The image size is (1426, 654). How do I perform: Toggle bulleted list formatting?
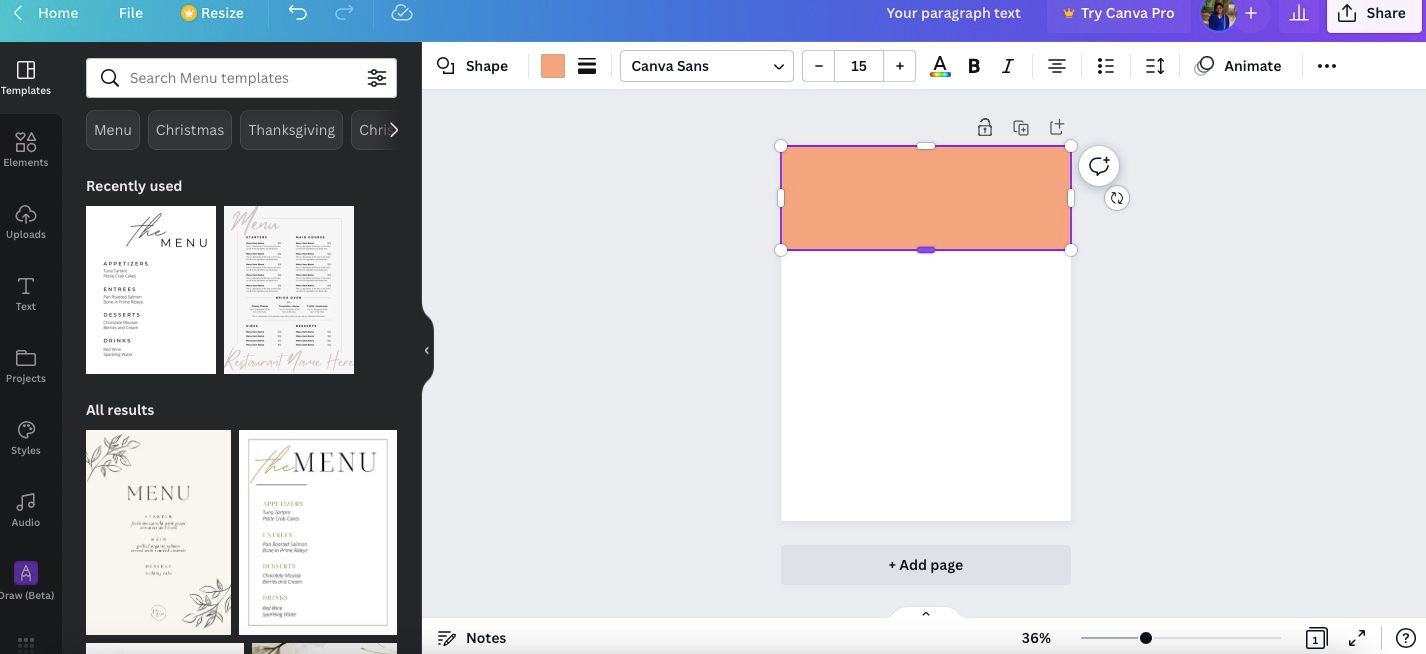coord(1106,66)
